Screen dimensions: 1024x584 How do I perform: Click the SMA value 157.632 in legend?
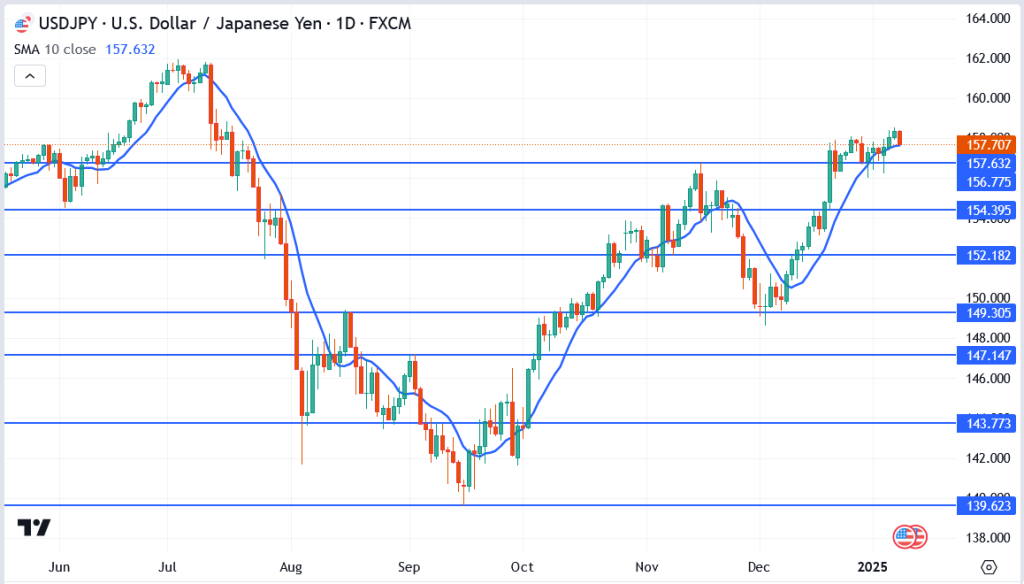(130, 49)
